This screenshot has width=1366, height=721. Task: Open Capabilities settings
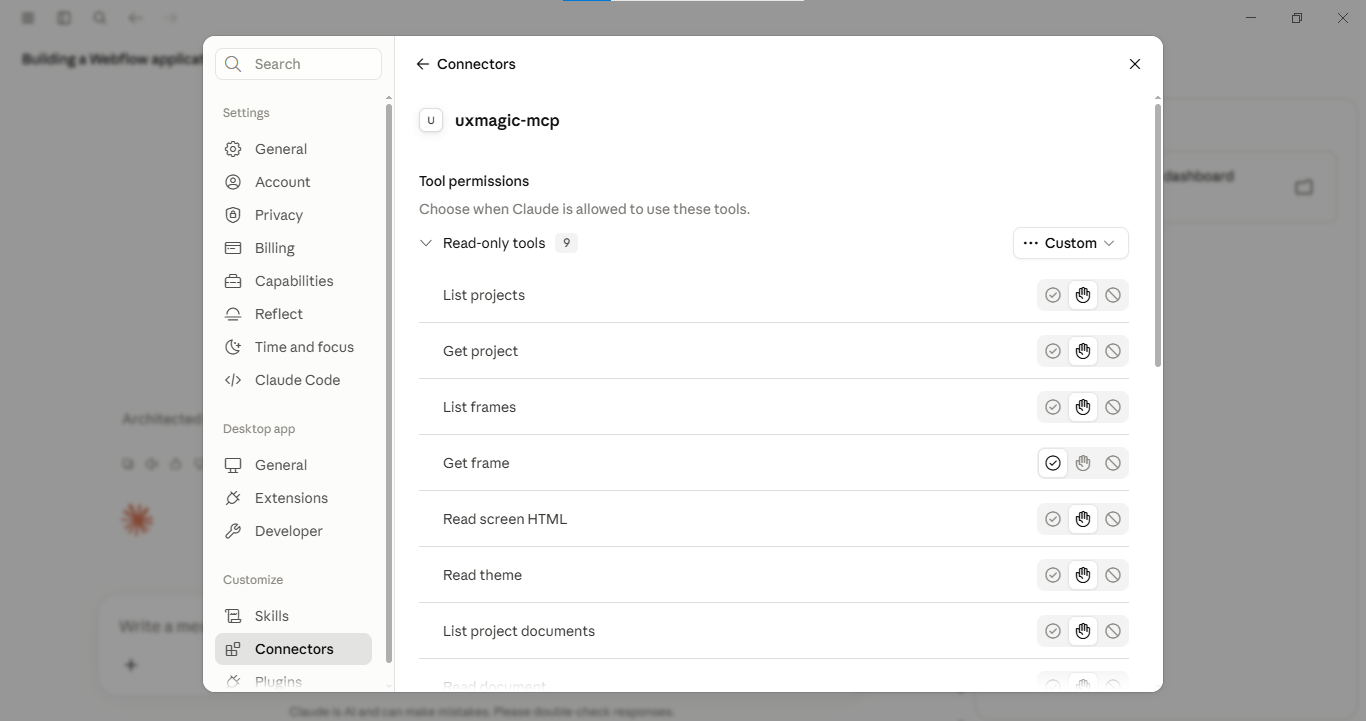293,281
